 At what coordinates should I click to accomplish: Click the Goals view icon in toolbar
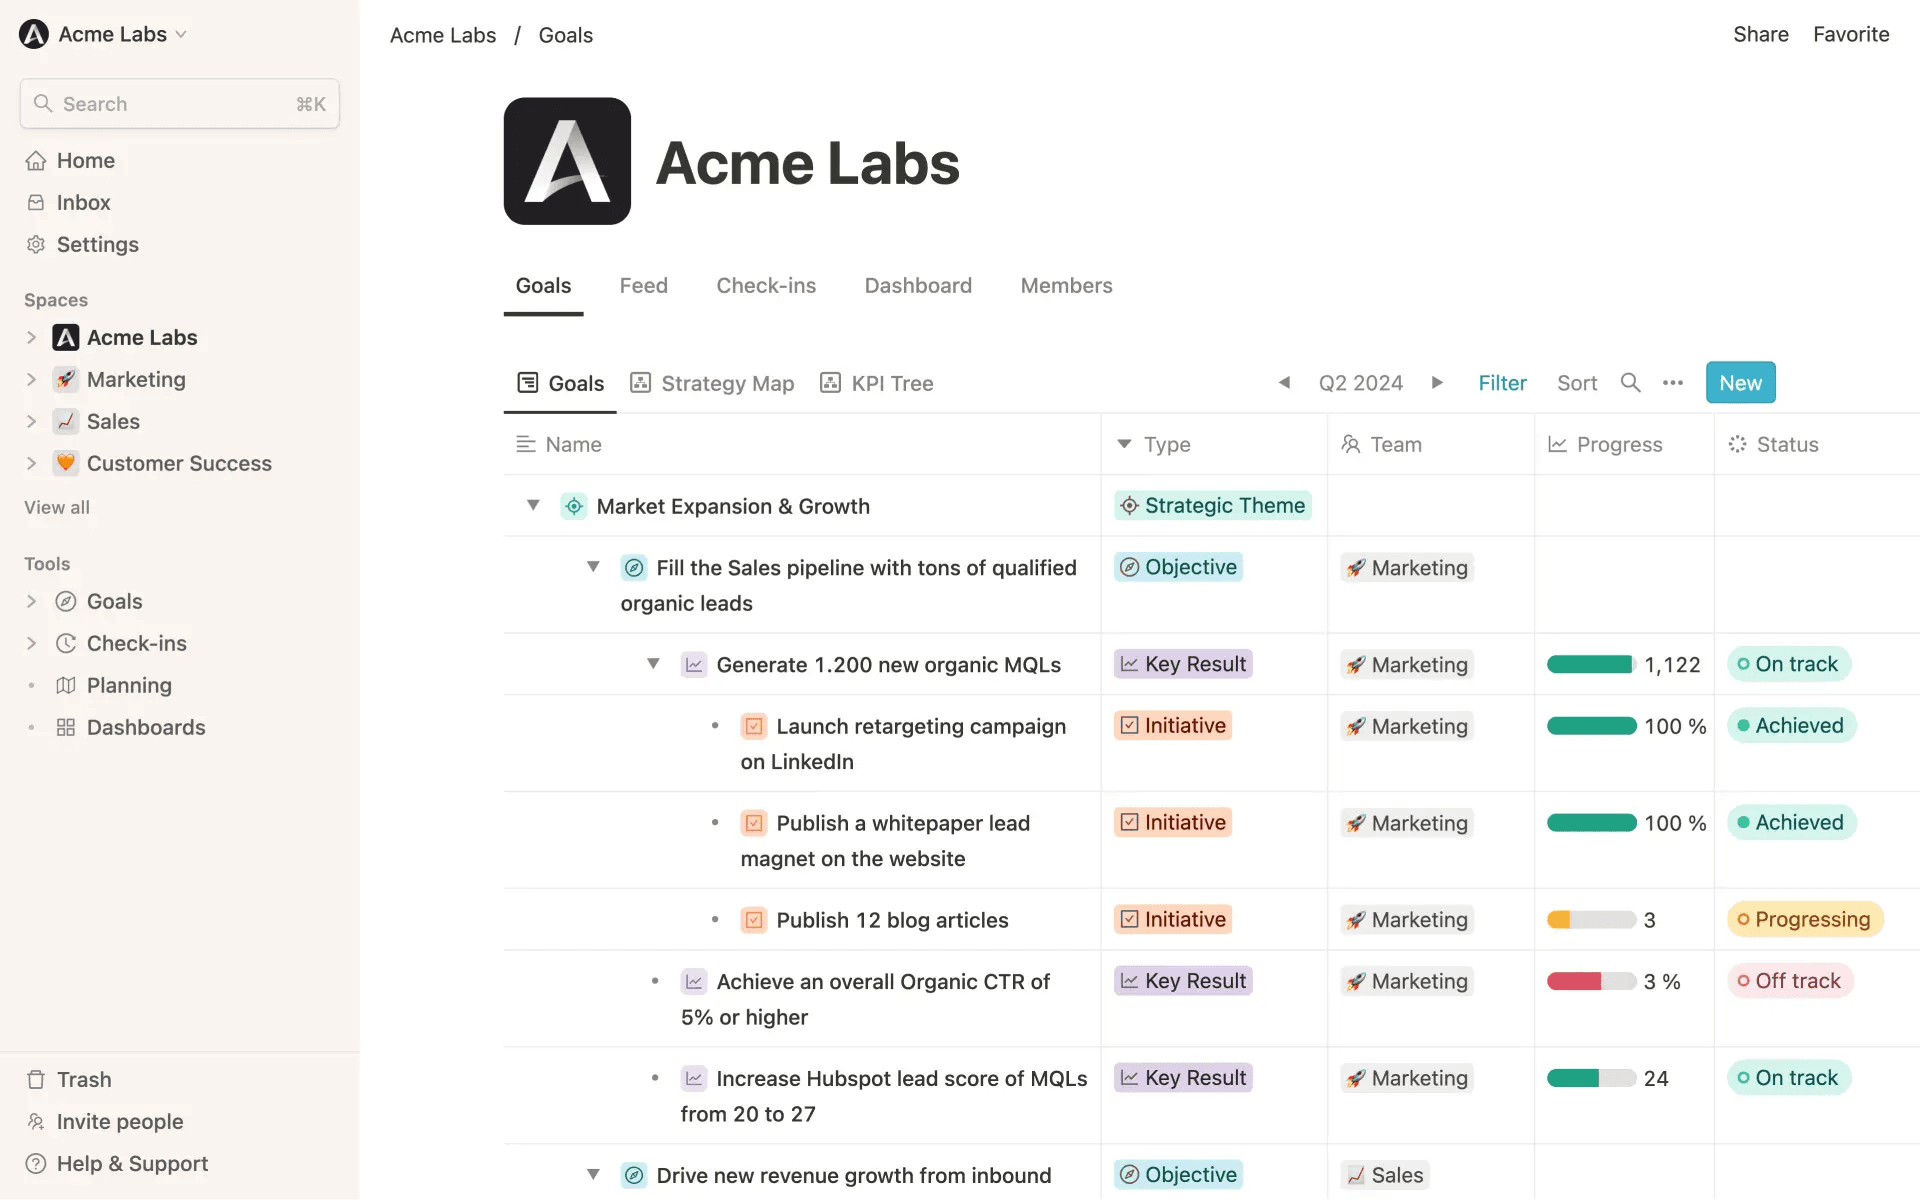coord(527,383)
